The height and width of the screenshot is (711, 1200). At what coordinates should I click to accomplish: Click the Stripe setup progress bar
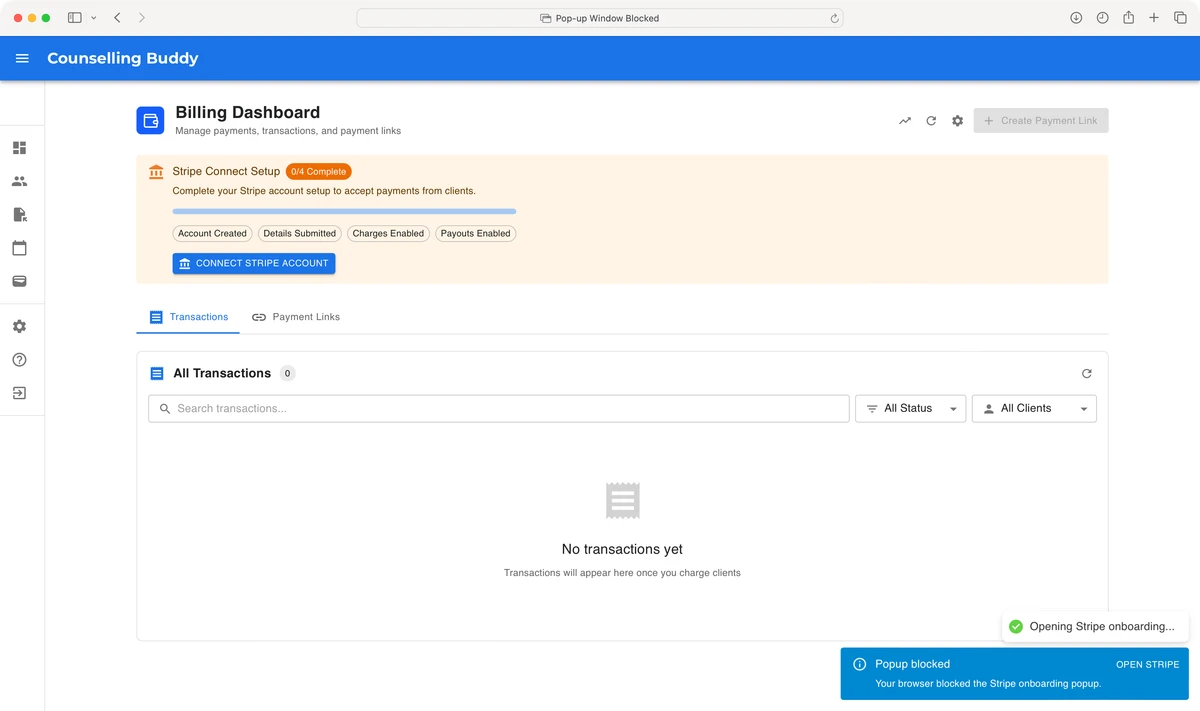point(344,211)
